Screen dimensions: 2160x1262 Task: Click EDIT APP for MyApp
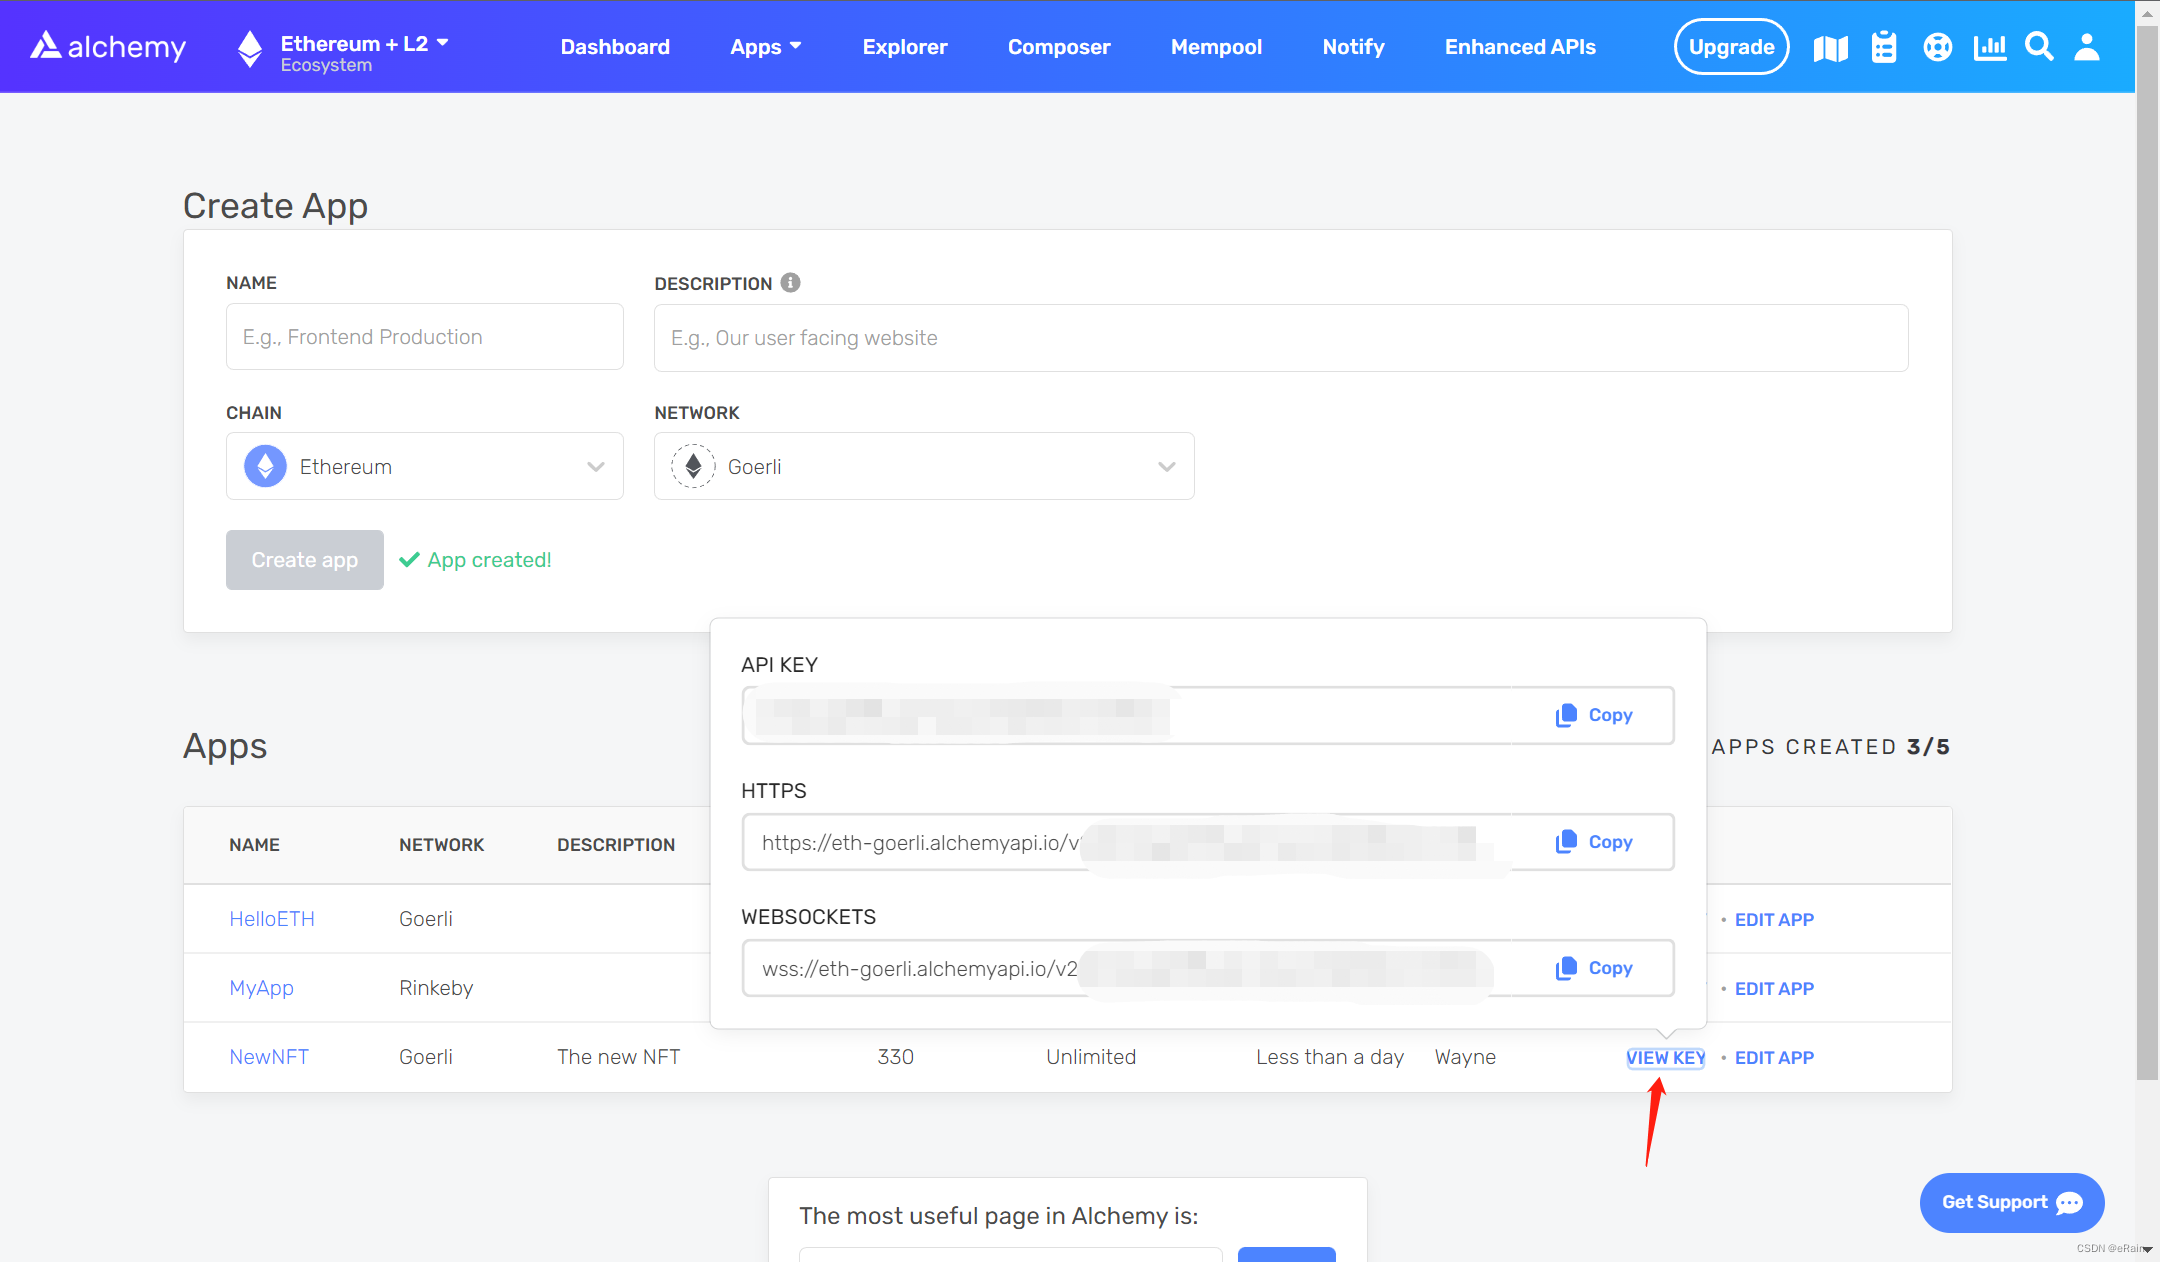(x=1774, y=989)
